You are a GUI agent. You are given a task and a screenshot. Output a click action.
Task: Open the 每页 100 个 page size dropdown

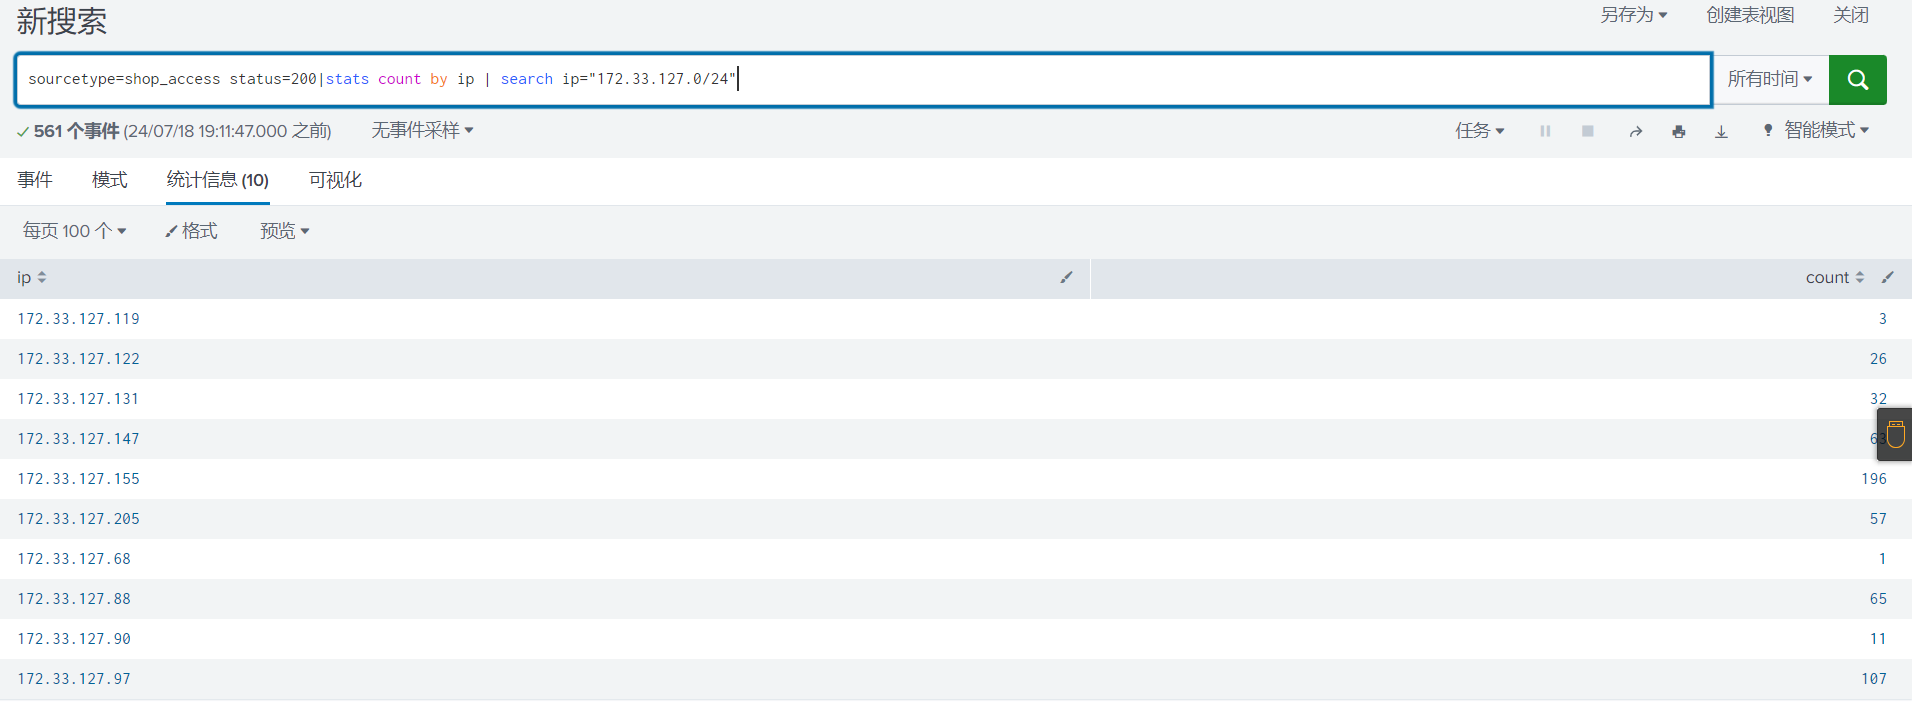tap(74, 232)
